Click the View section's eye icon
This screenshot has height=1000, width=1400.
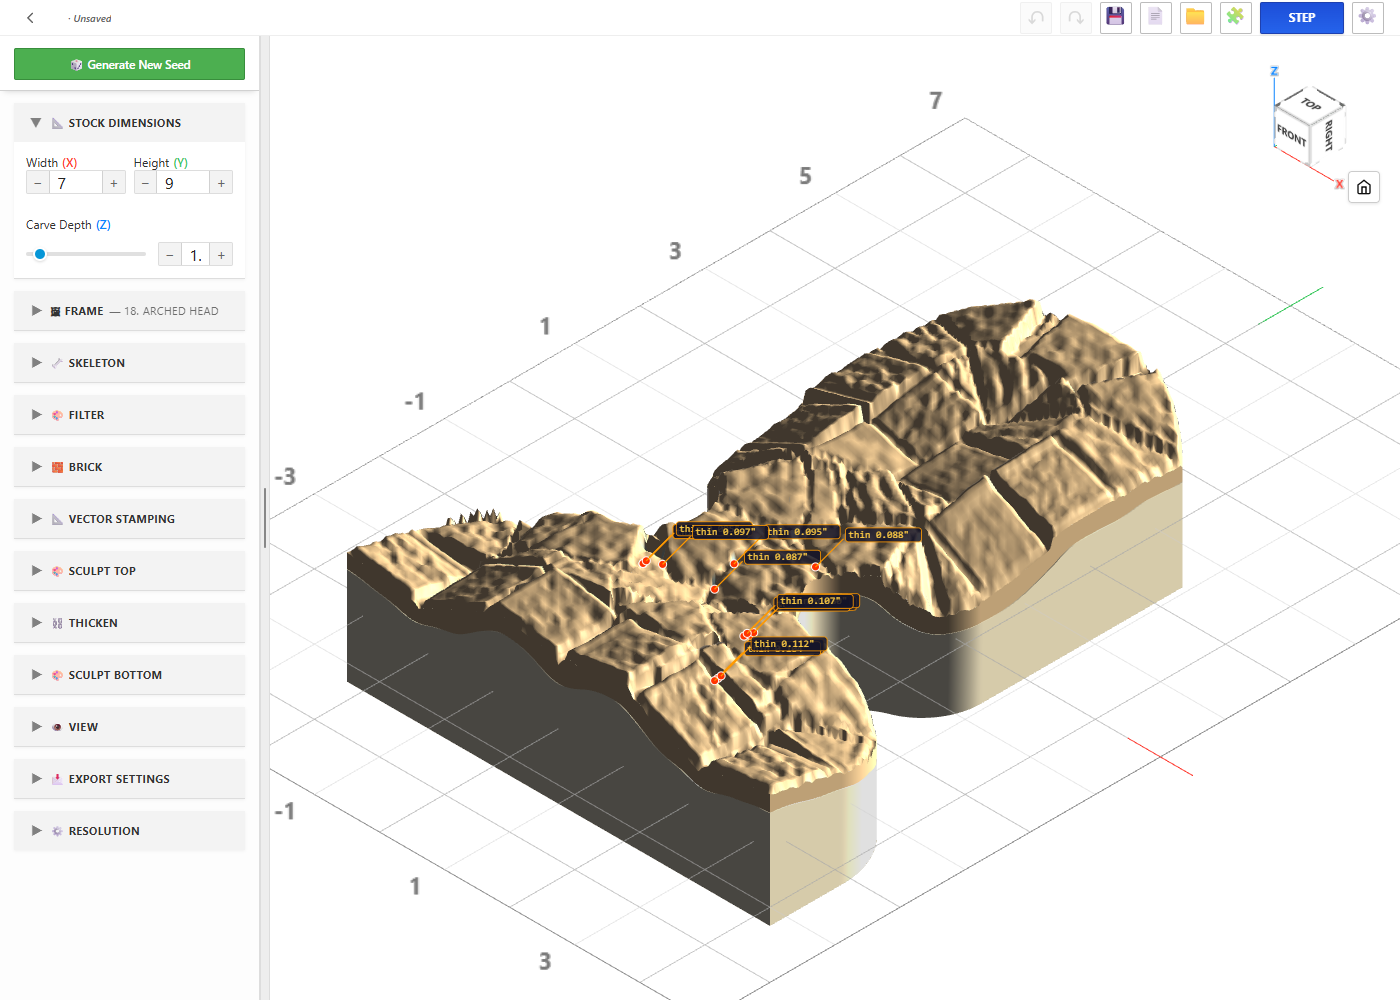[57, 727]
